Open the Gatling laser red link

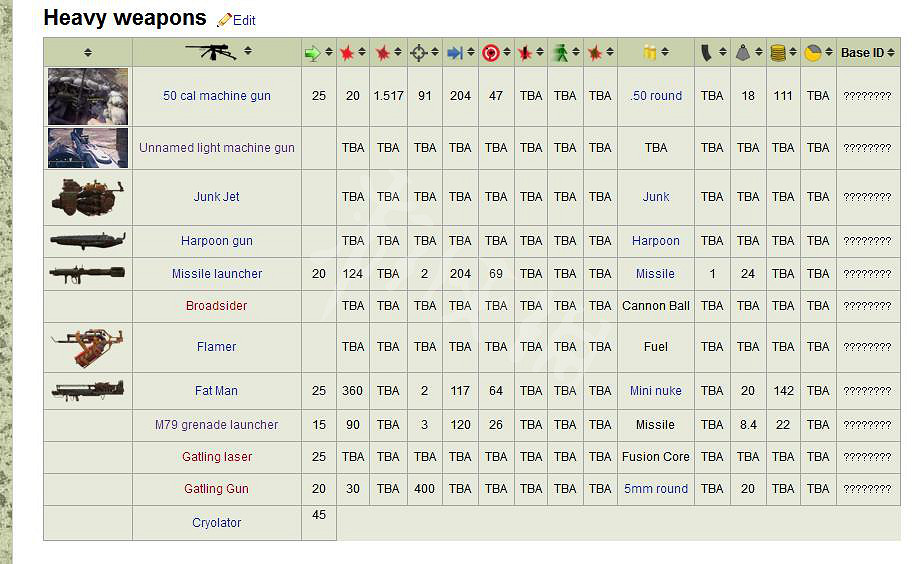[216, 457]
